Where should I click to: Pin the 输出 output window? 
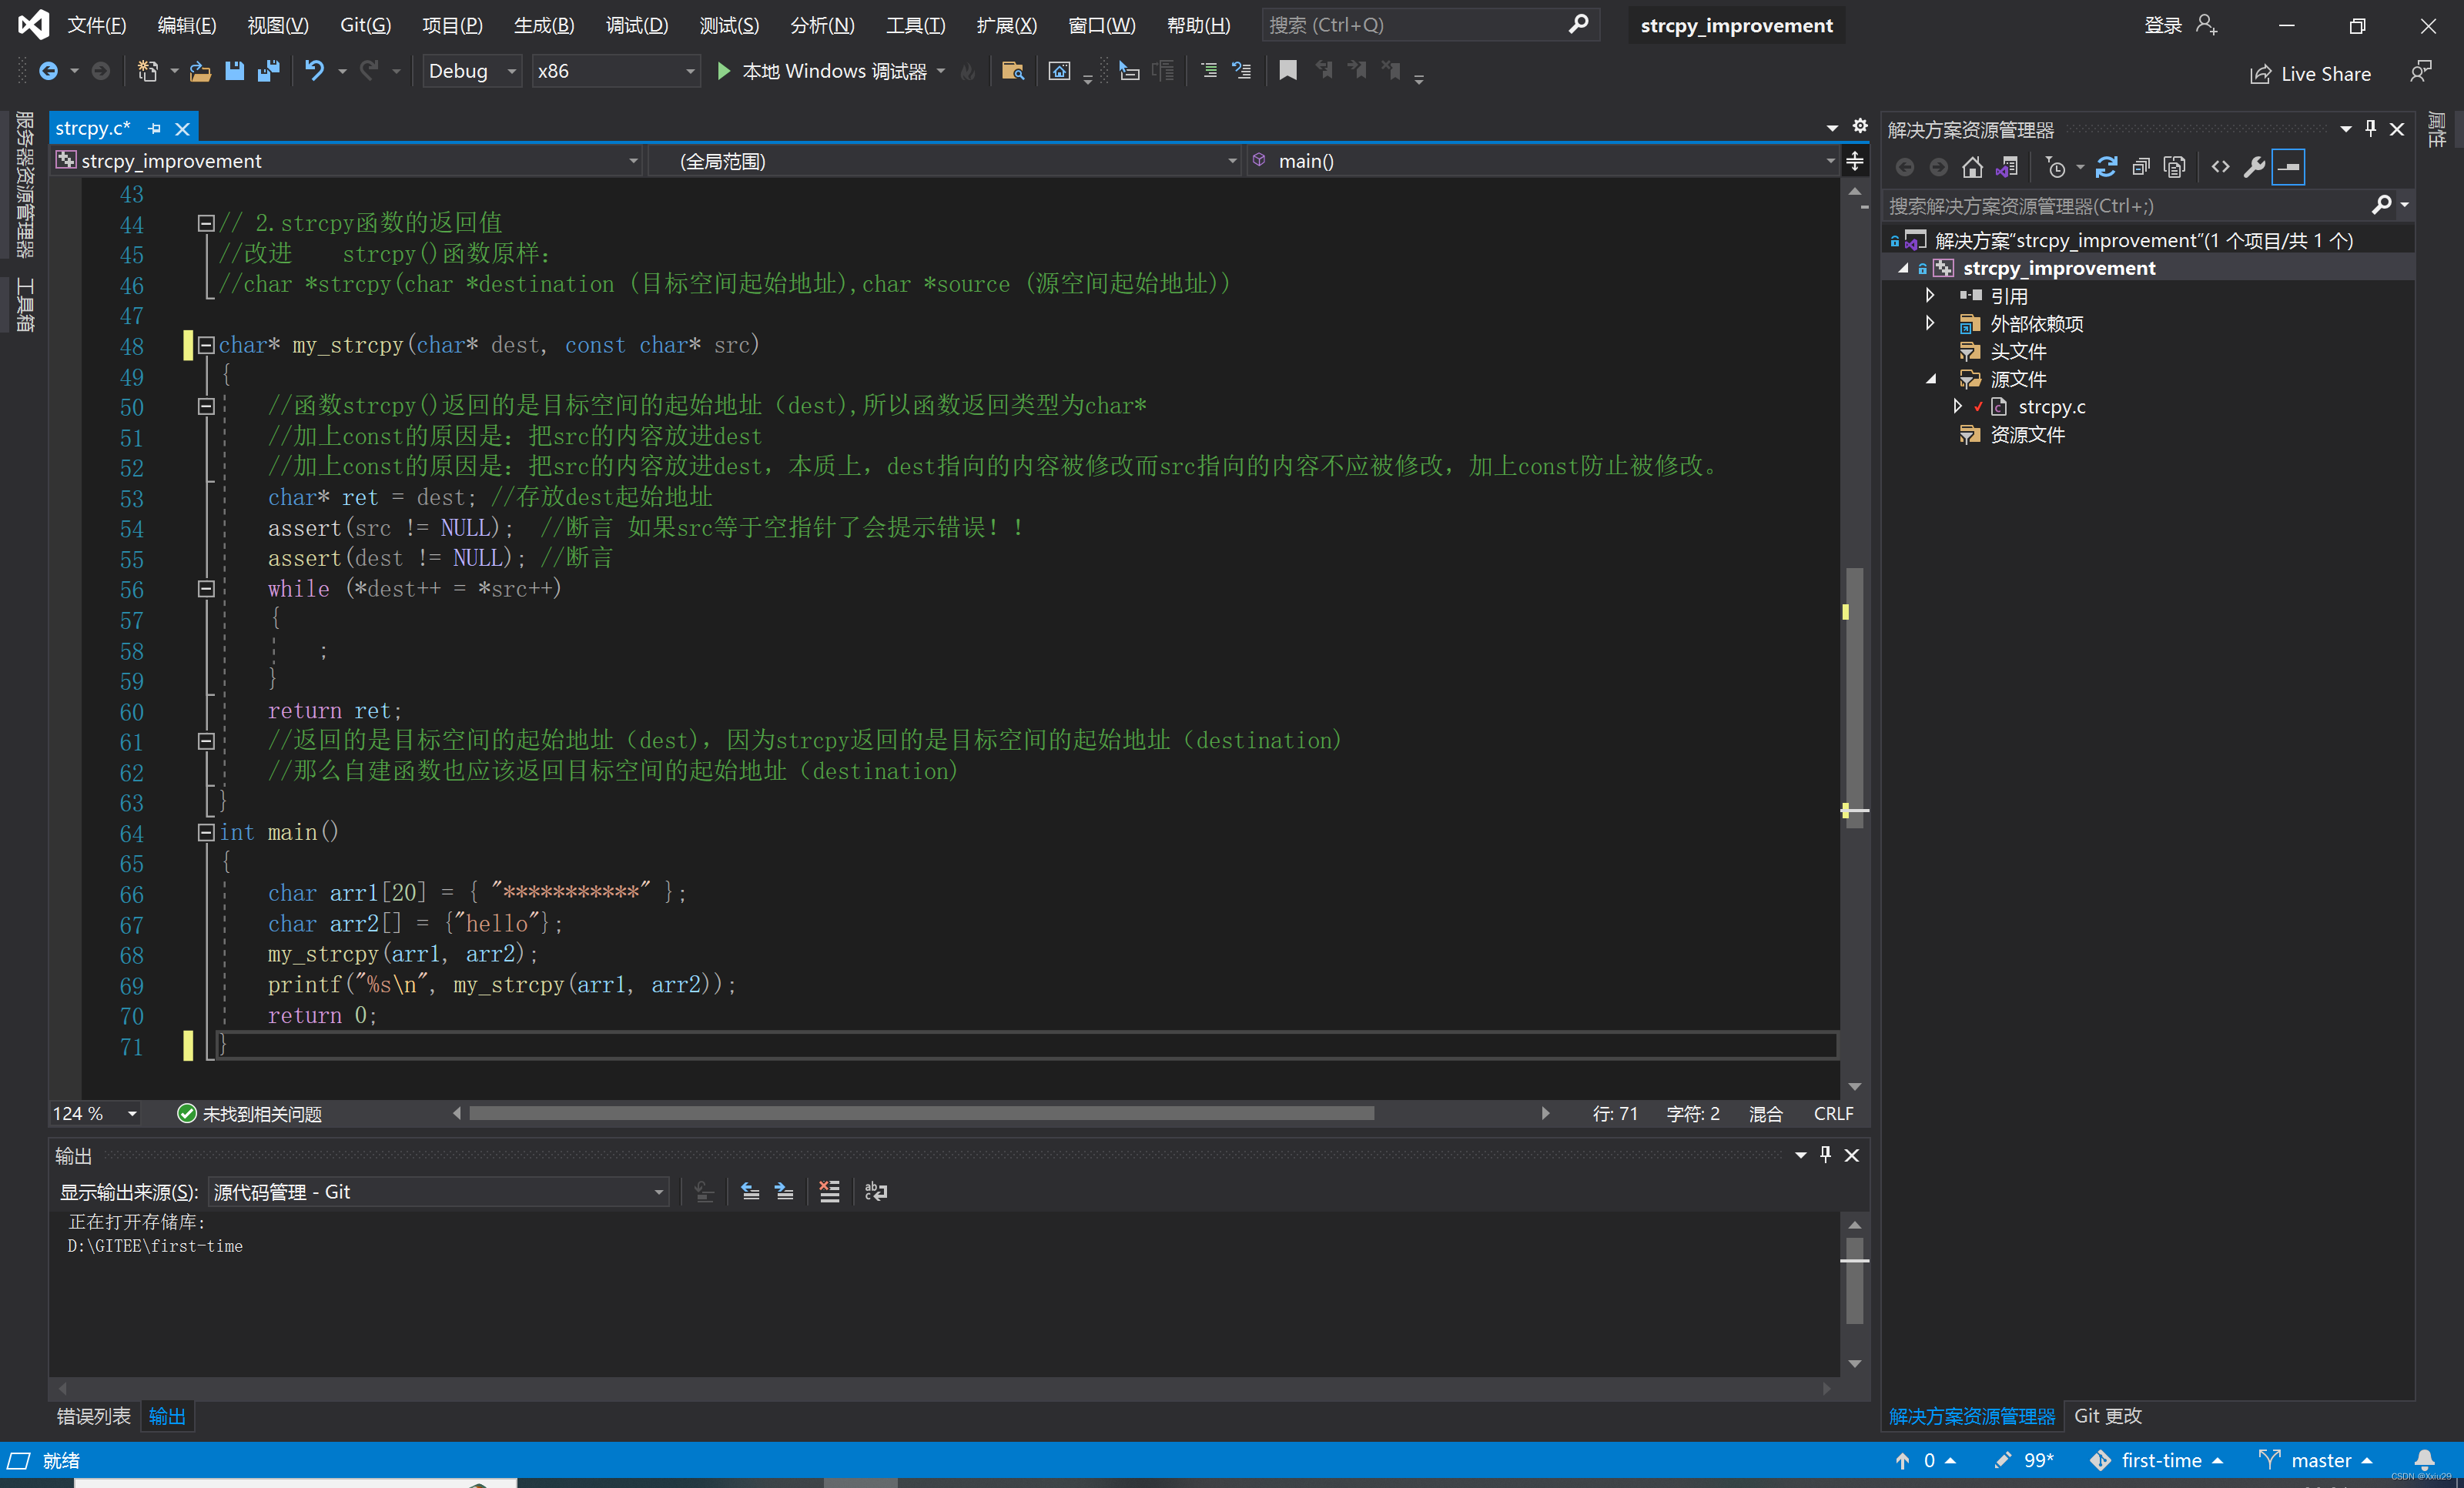tap(1824, 1155)
